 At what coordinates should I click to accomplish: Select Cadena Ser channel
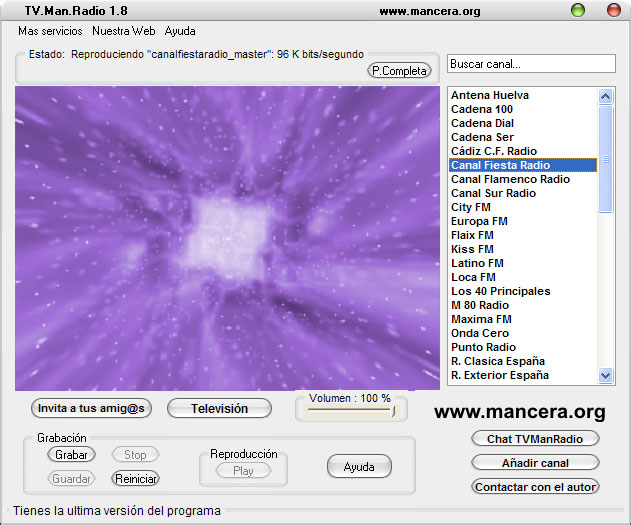click(x=523, y=137)
